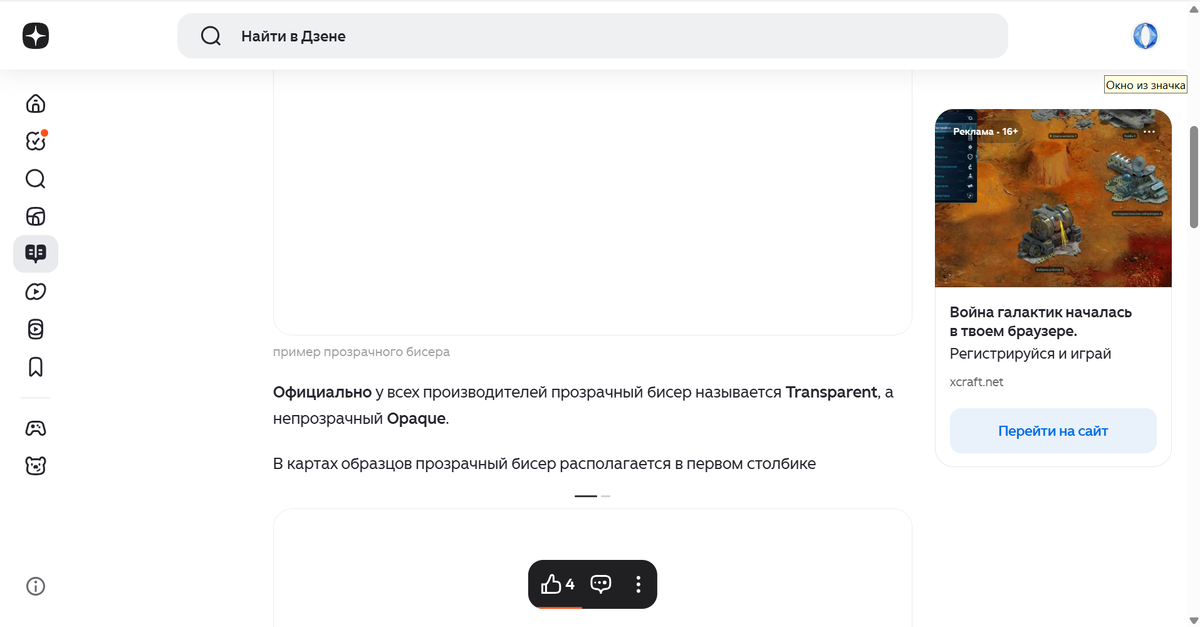Select the search magnifier icon in sidebar
The height and width of the screenshot is (627, 1200).
coord(35,178)
